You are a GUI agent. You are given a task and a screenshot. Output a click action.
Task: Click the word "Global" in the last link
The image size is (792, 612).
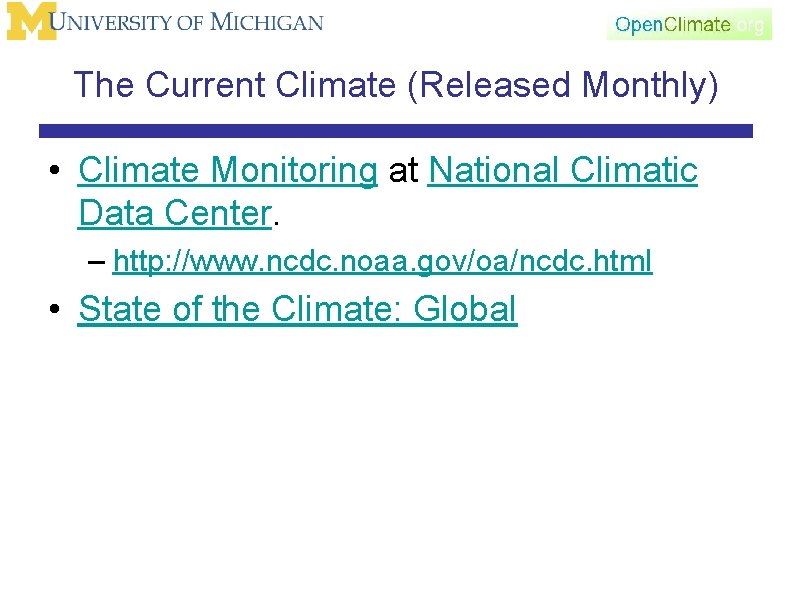[465, 309]
